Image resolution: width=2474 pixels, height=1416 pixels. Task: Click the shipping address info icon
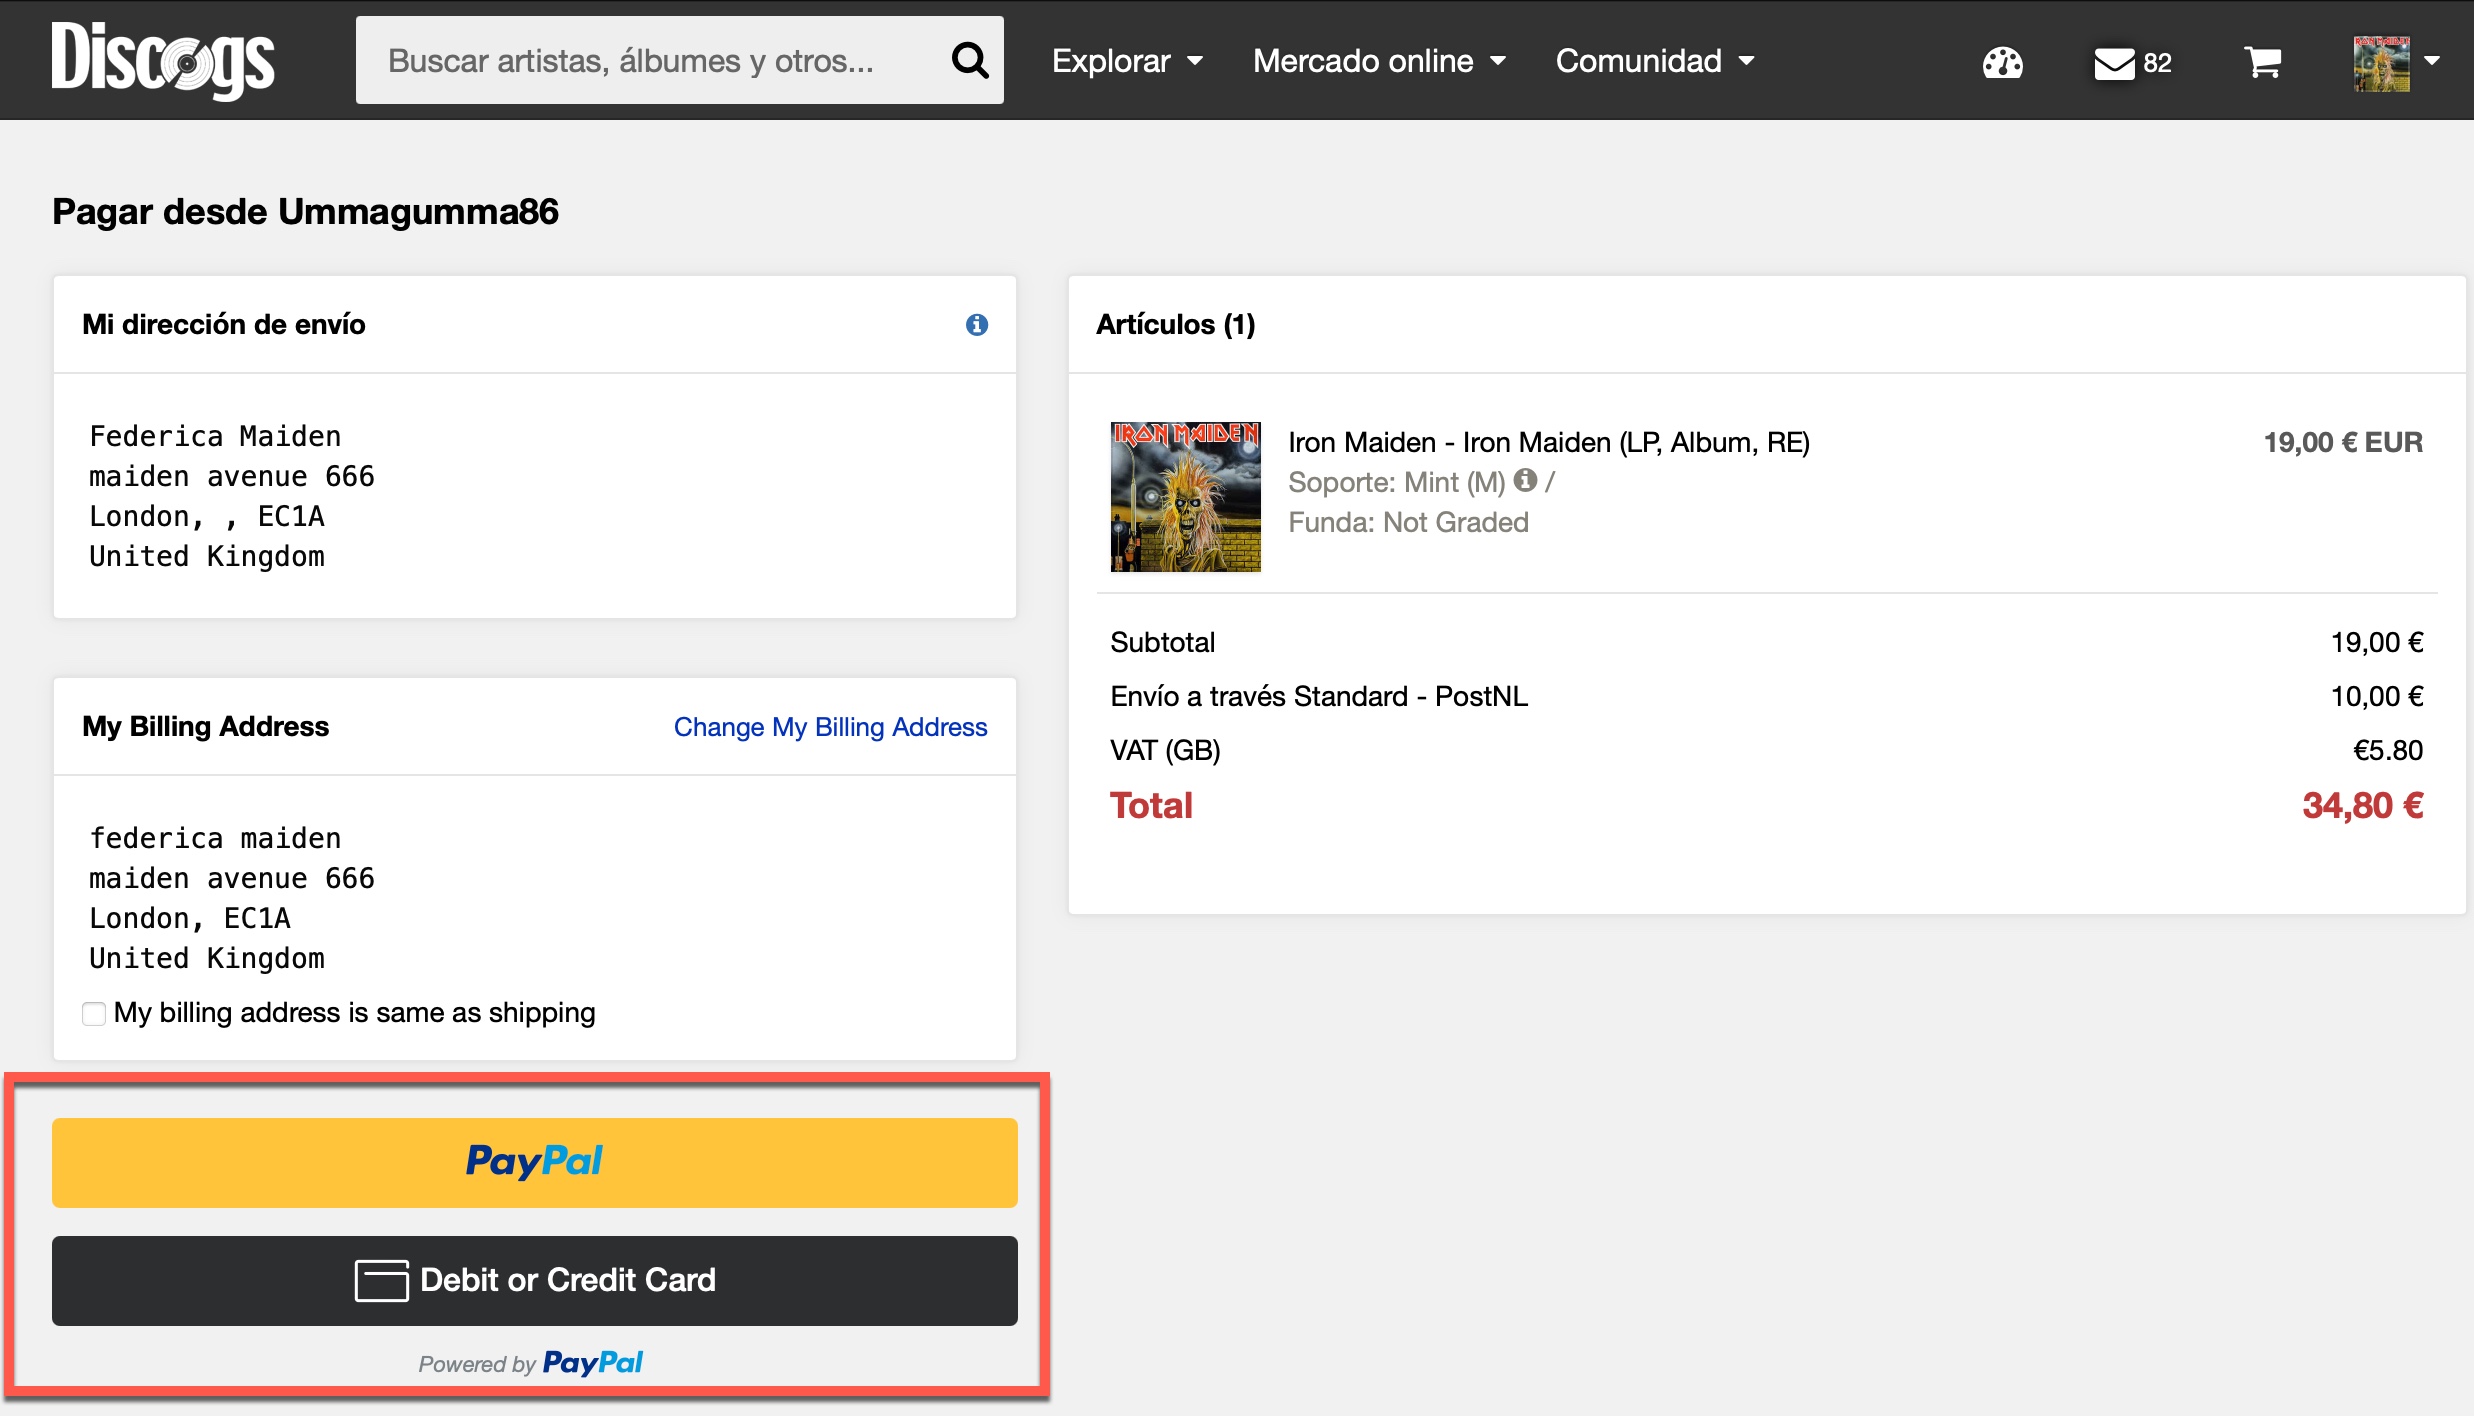pyautogui.click(x=977, y=325)
